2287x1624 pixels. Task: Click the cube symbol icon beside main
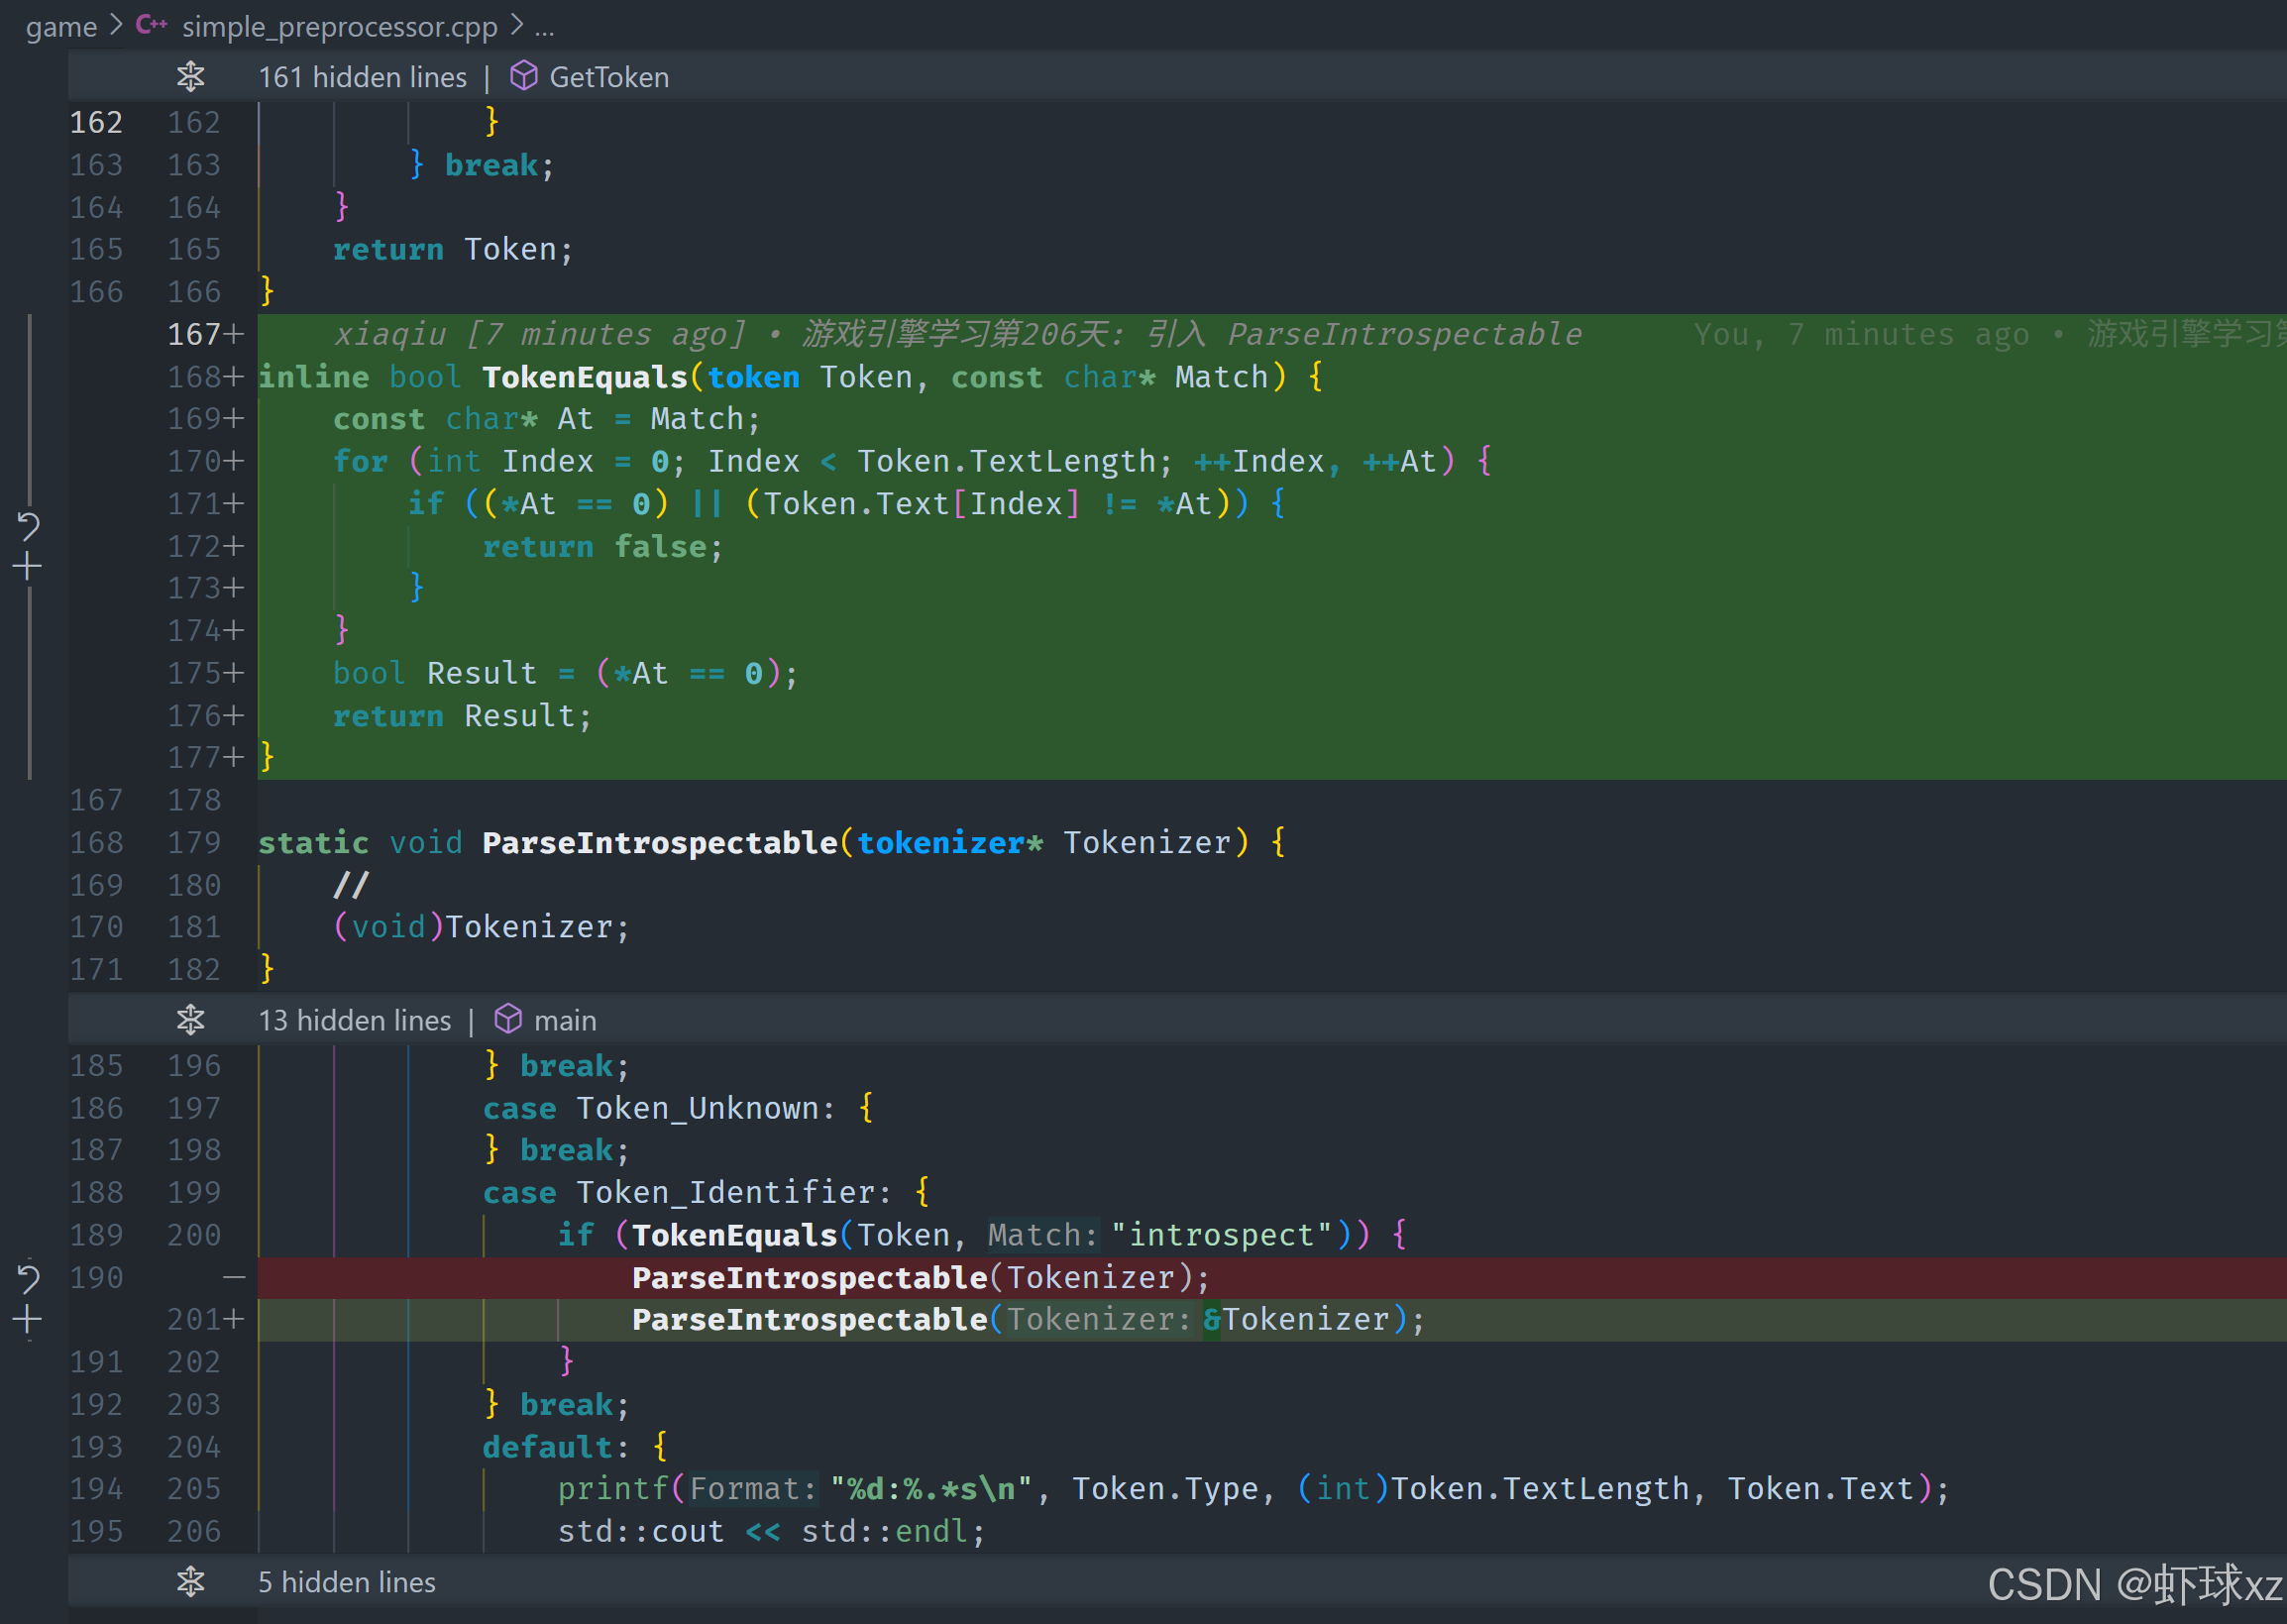point(508,1019)
